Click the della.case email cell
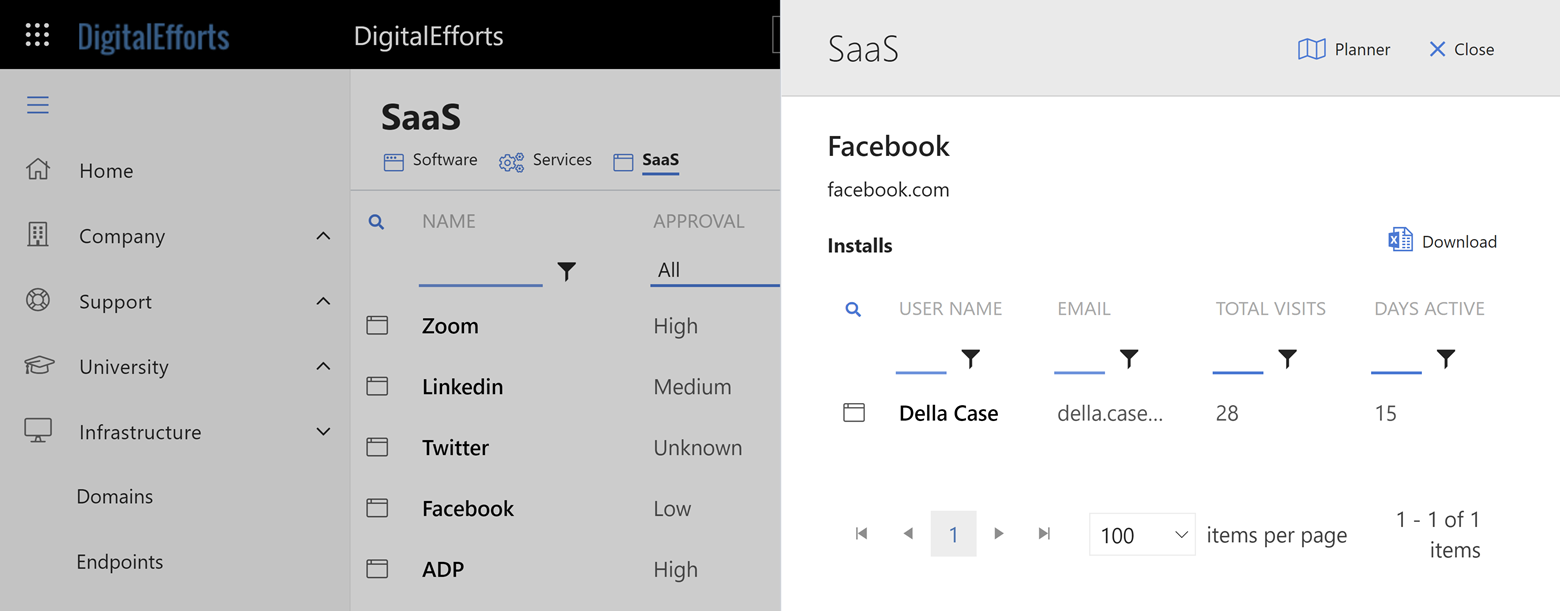 click(x=1110, y=414)
